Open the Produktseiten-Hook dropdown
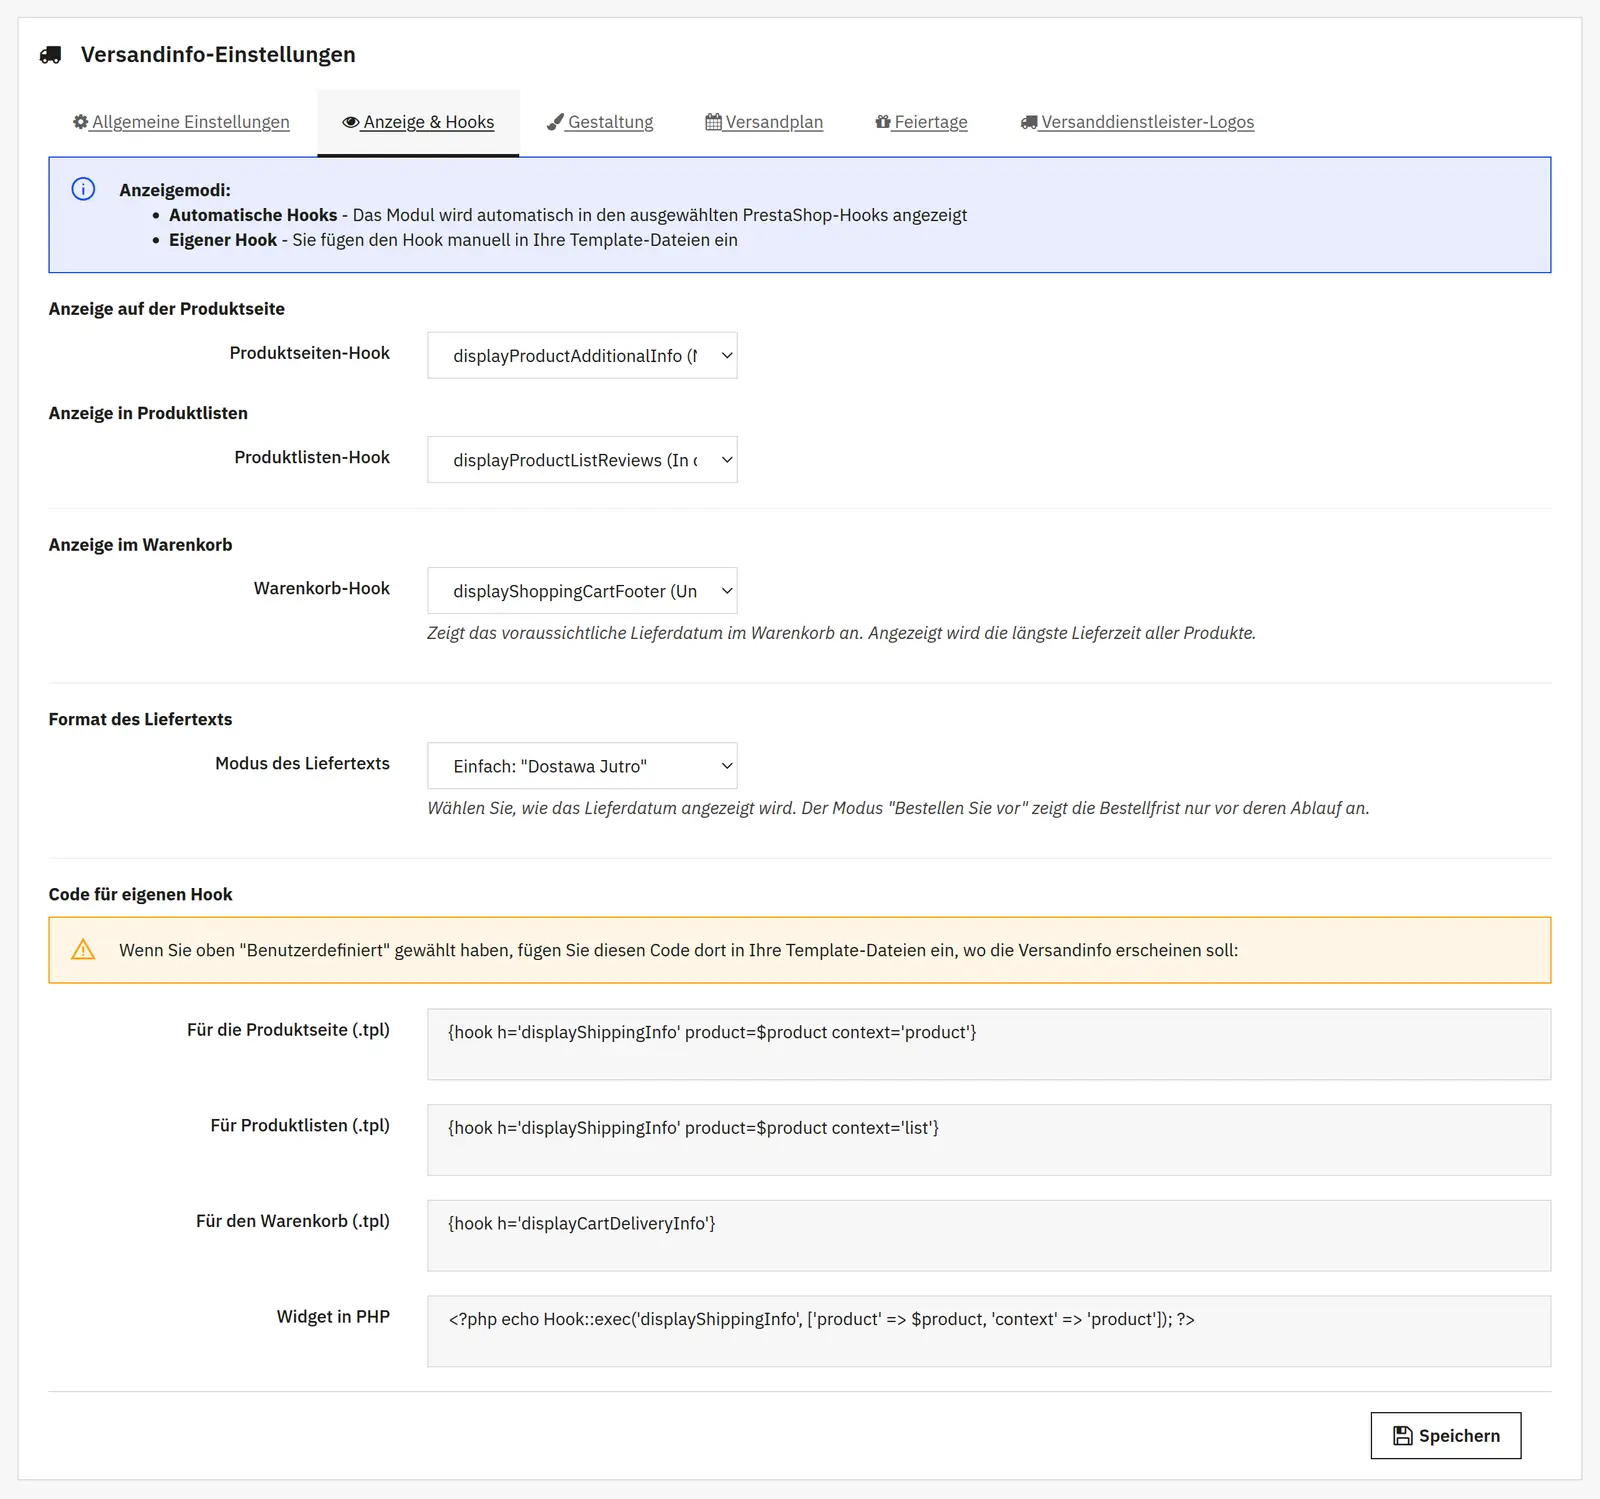 (x=582, y=356)
